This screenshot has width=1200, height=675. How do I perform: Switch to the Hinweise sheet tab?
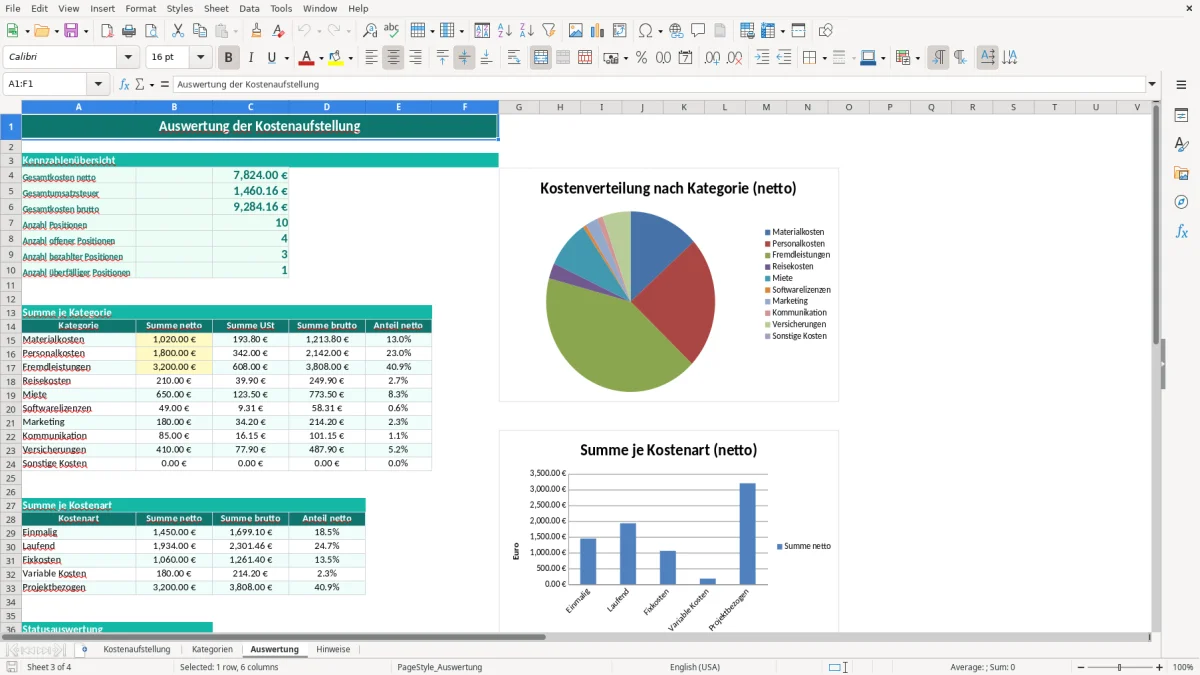click(x=333, y=649)
